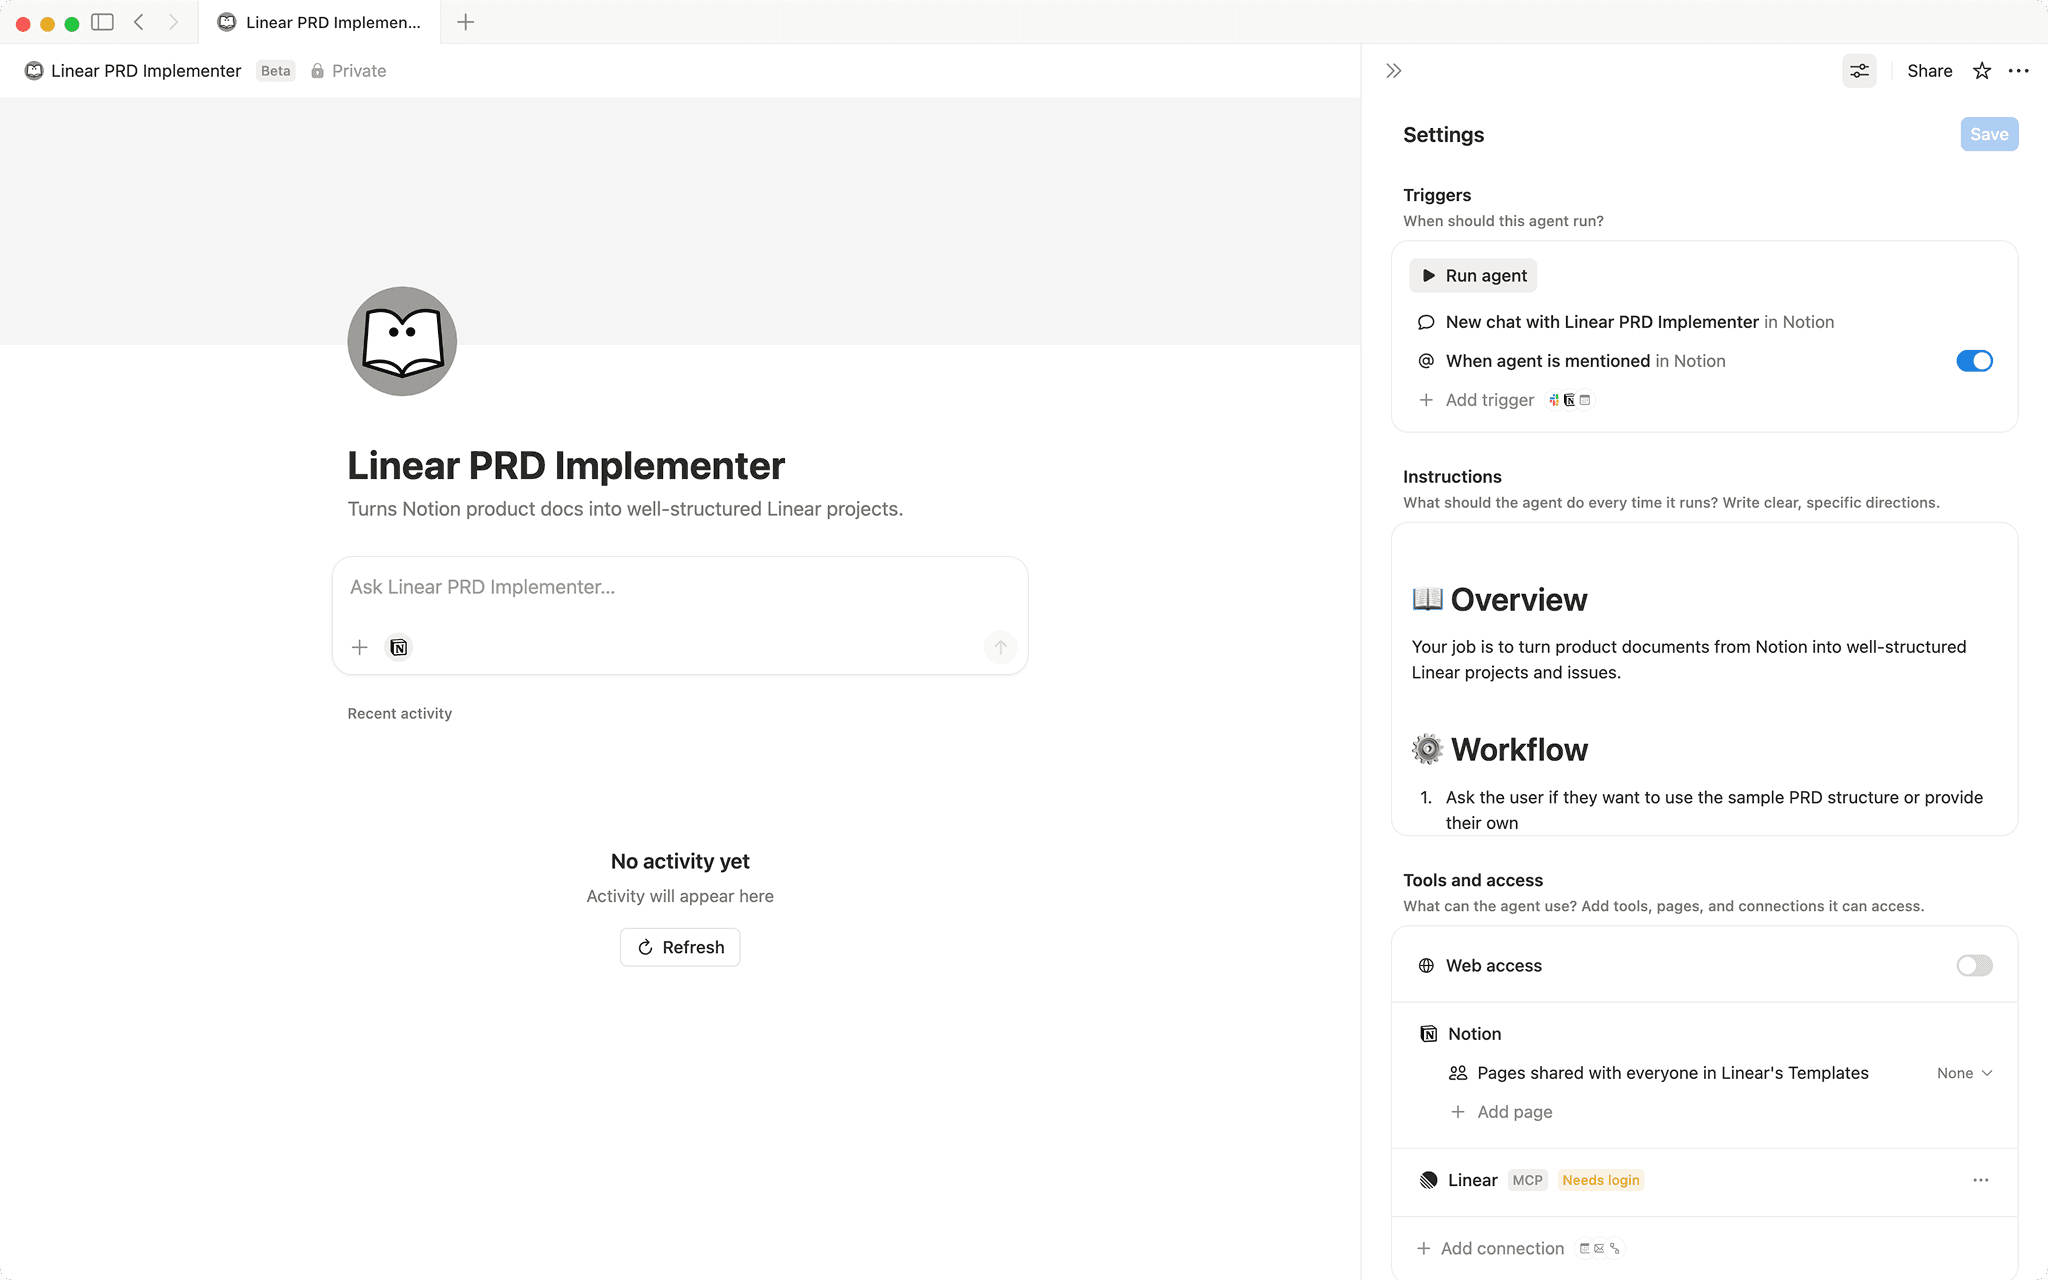The image size is (2048, 1280).
Task: Click the plus icon in the ask input box
Action: coord(359,647)
